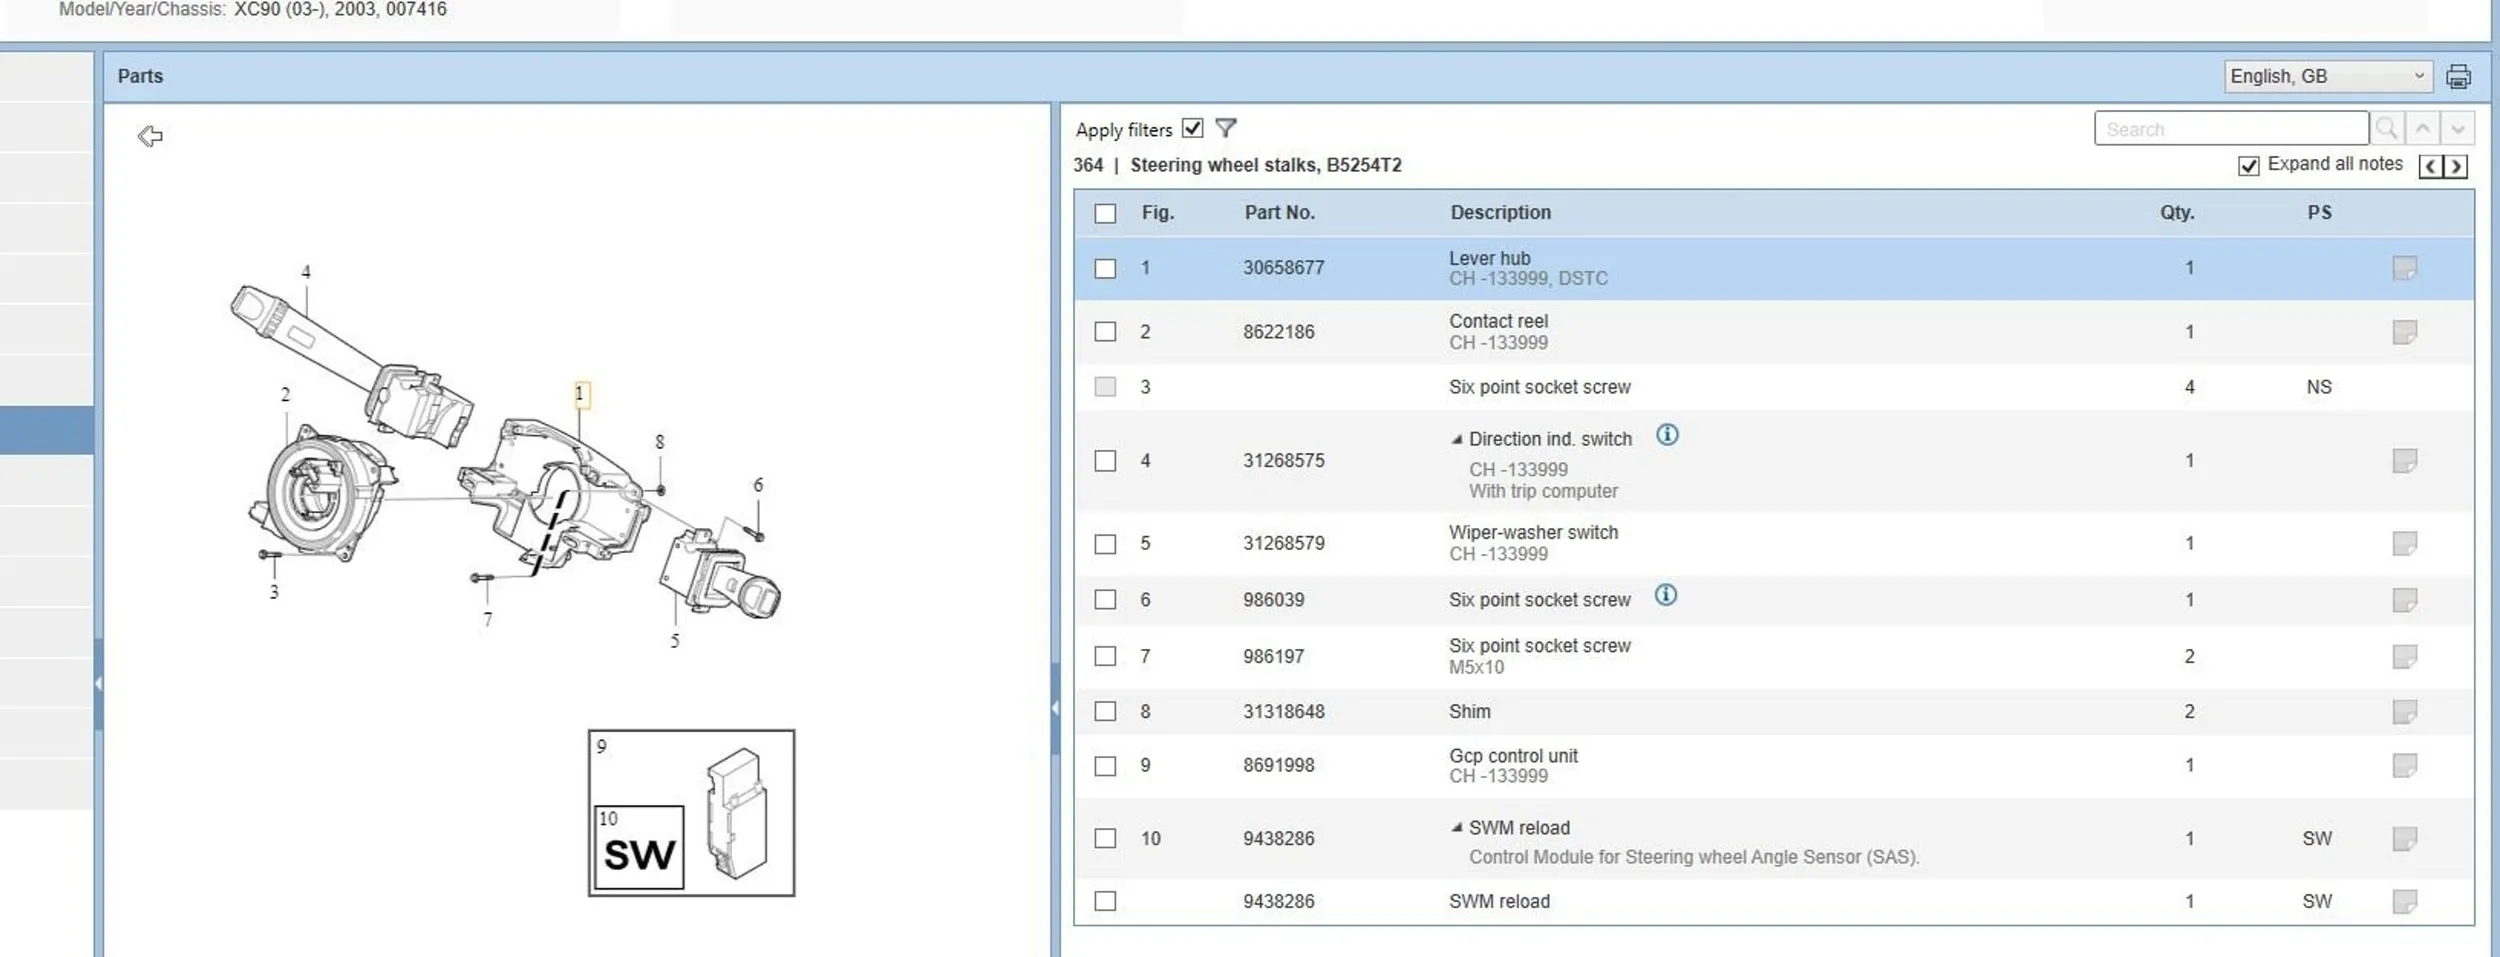
Task: Check the Shim row checkbox
Action: coord(1105,712)
